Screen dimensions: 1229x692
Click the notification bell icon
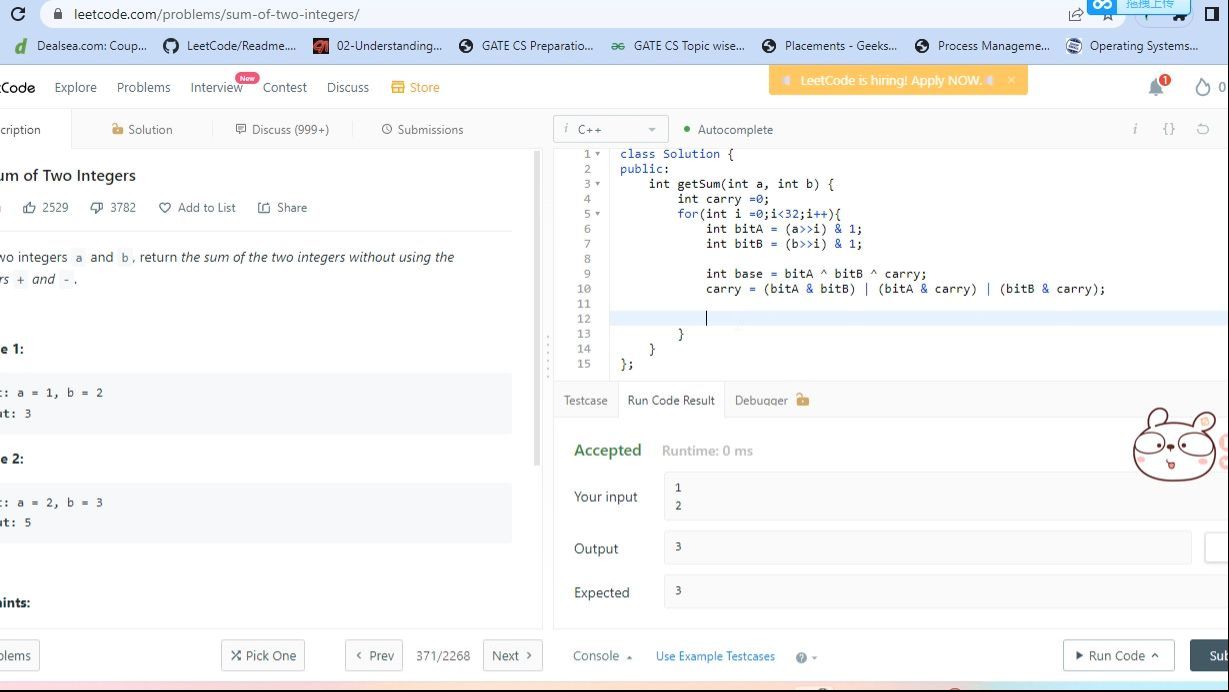pos(1156,88)
